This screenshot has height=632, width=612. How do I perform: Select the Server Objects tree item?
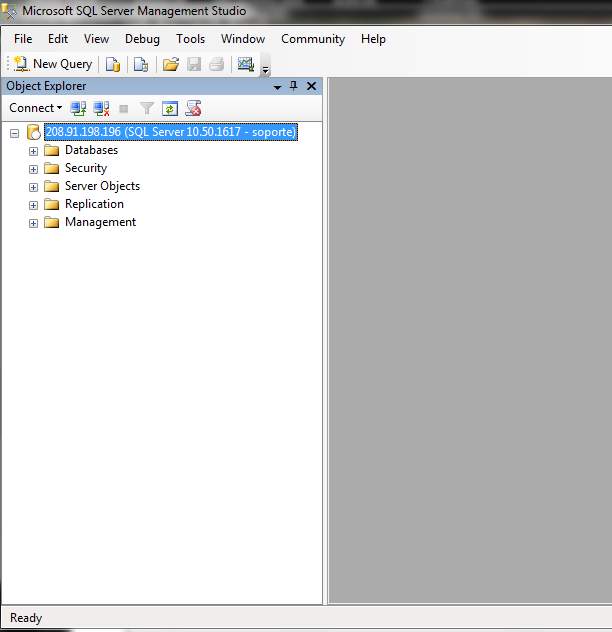click(102, 186)
